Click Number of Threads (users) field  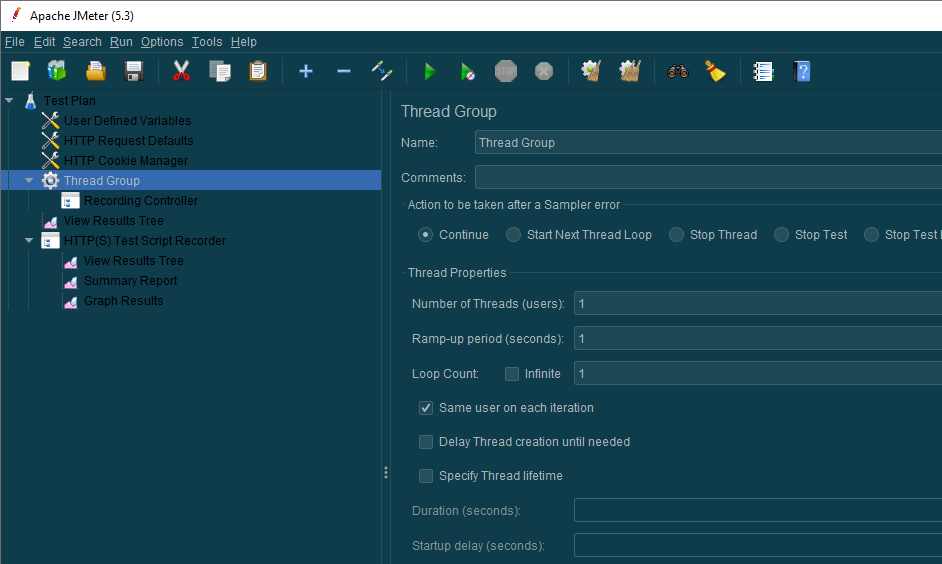pos(758,303)
